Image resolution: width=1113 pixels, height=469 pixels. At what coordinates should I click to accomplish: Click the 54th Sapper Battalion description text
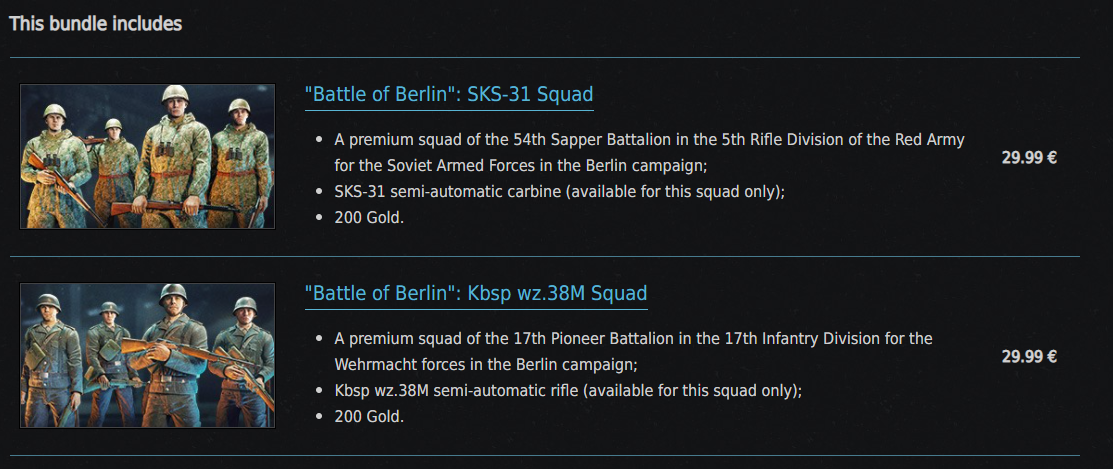point(649,140)
